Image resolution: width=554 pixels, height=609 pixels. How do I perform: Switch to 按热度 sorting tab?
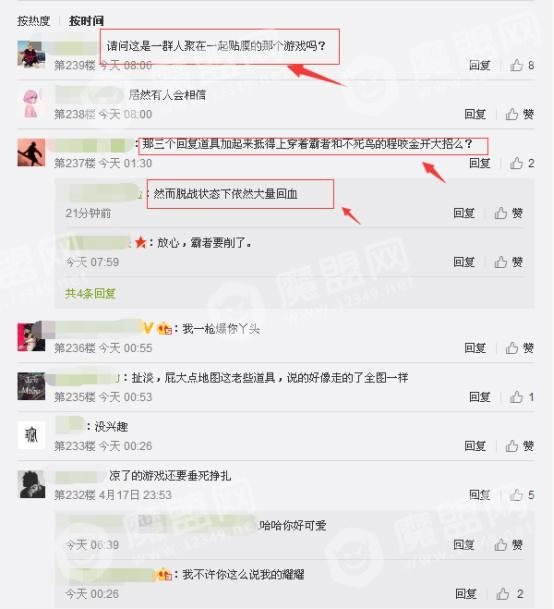coord(33,21)
